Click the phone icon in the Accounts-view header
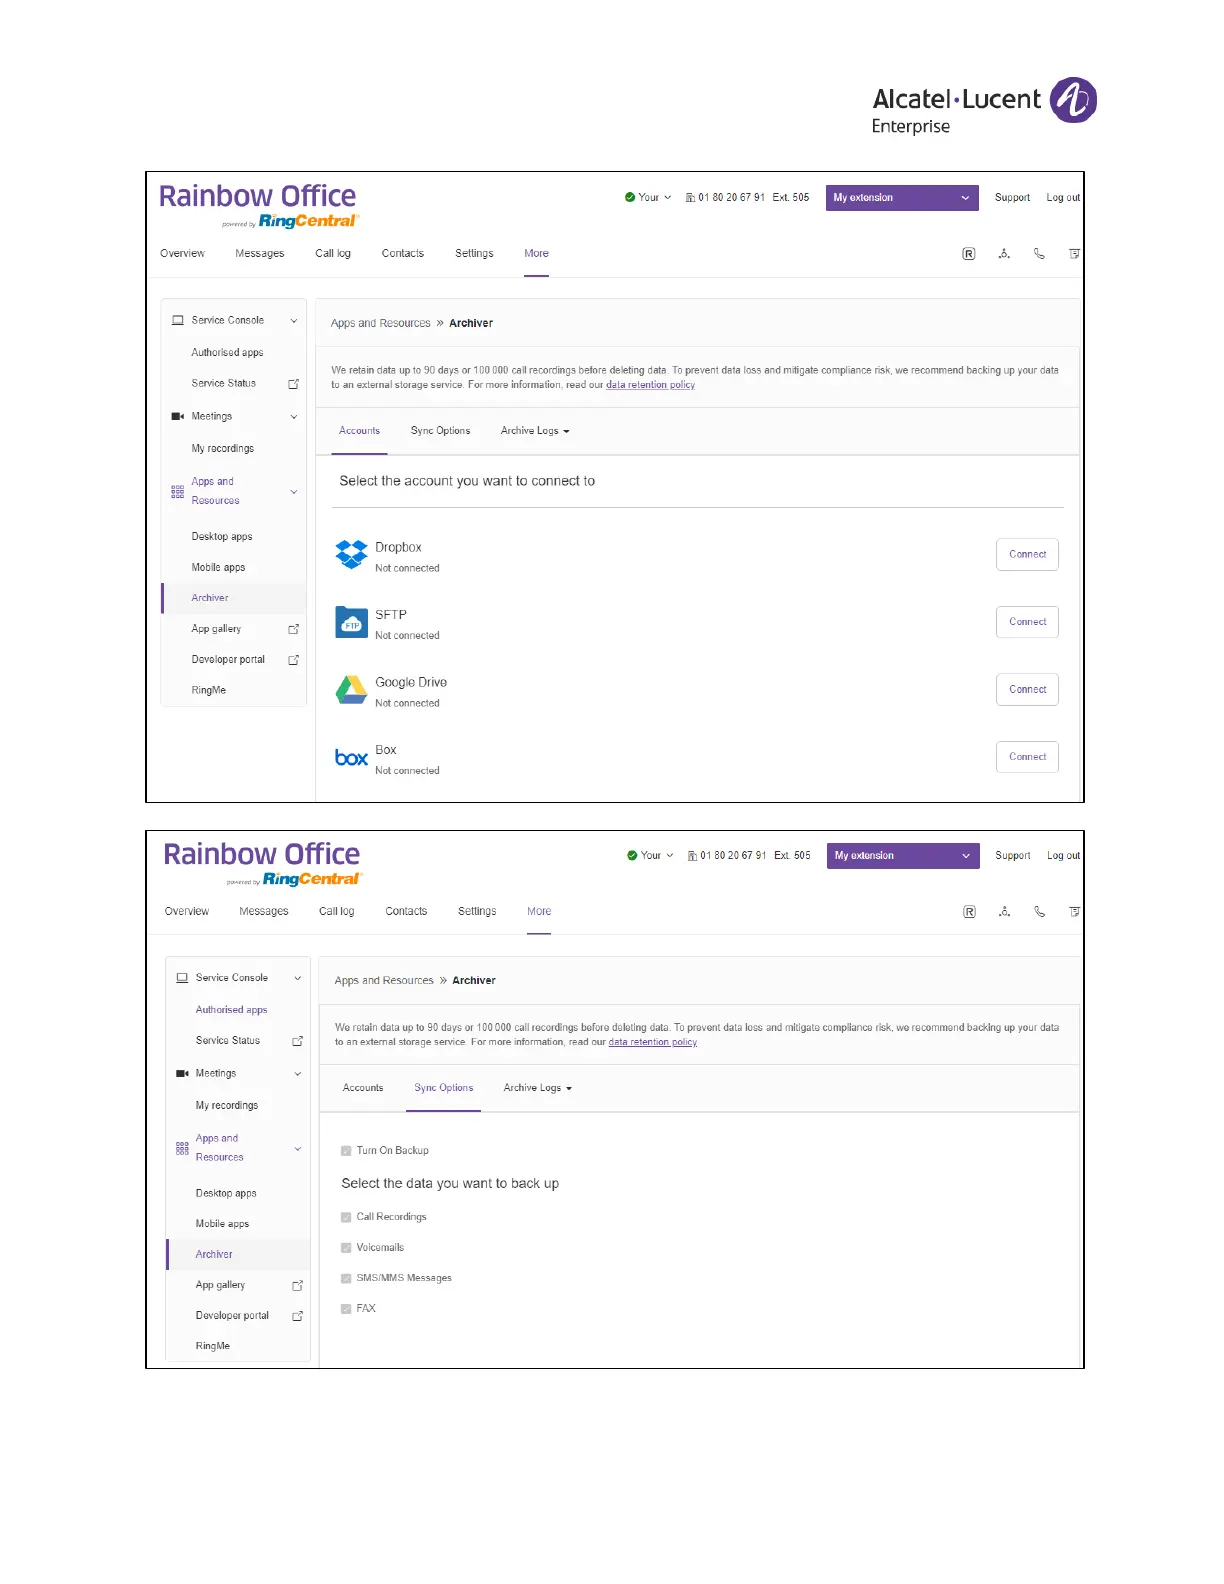1224x1584 pixels. [1039, 254]
